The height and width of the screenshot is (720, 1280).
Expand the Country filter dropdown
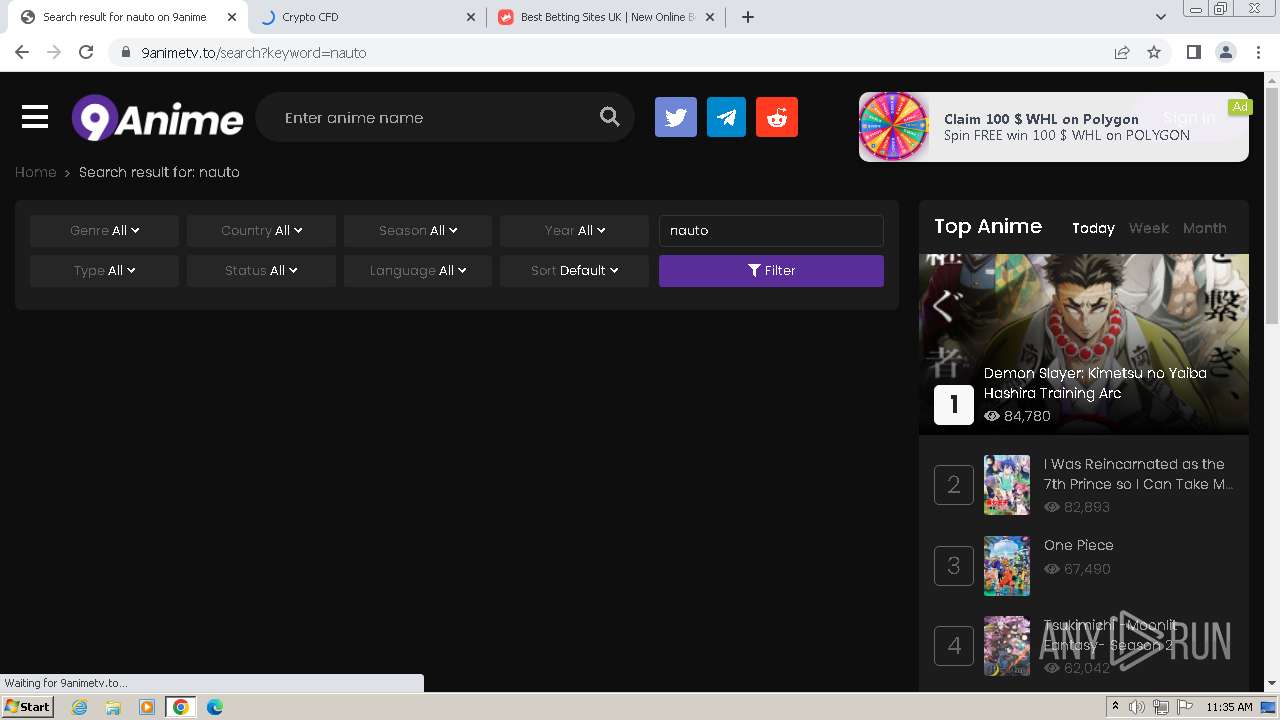[x=261, y=230]
